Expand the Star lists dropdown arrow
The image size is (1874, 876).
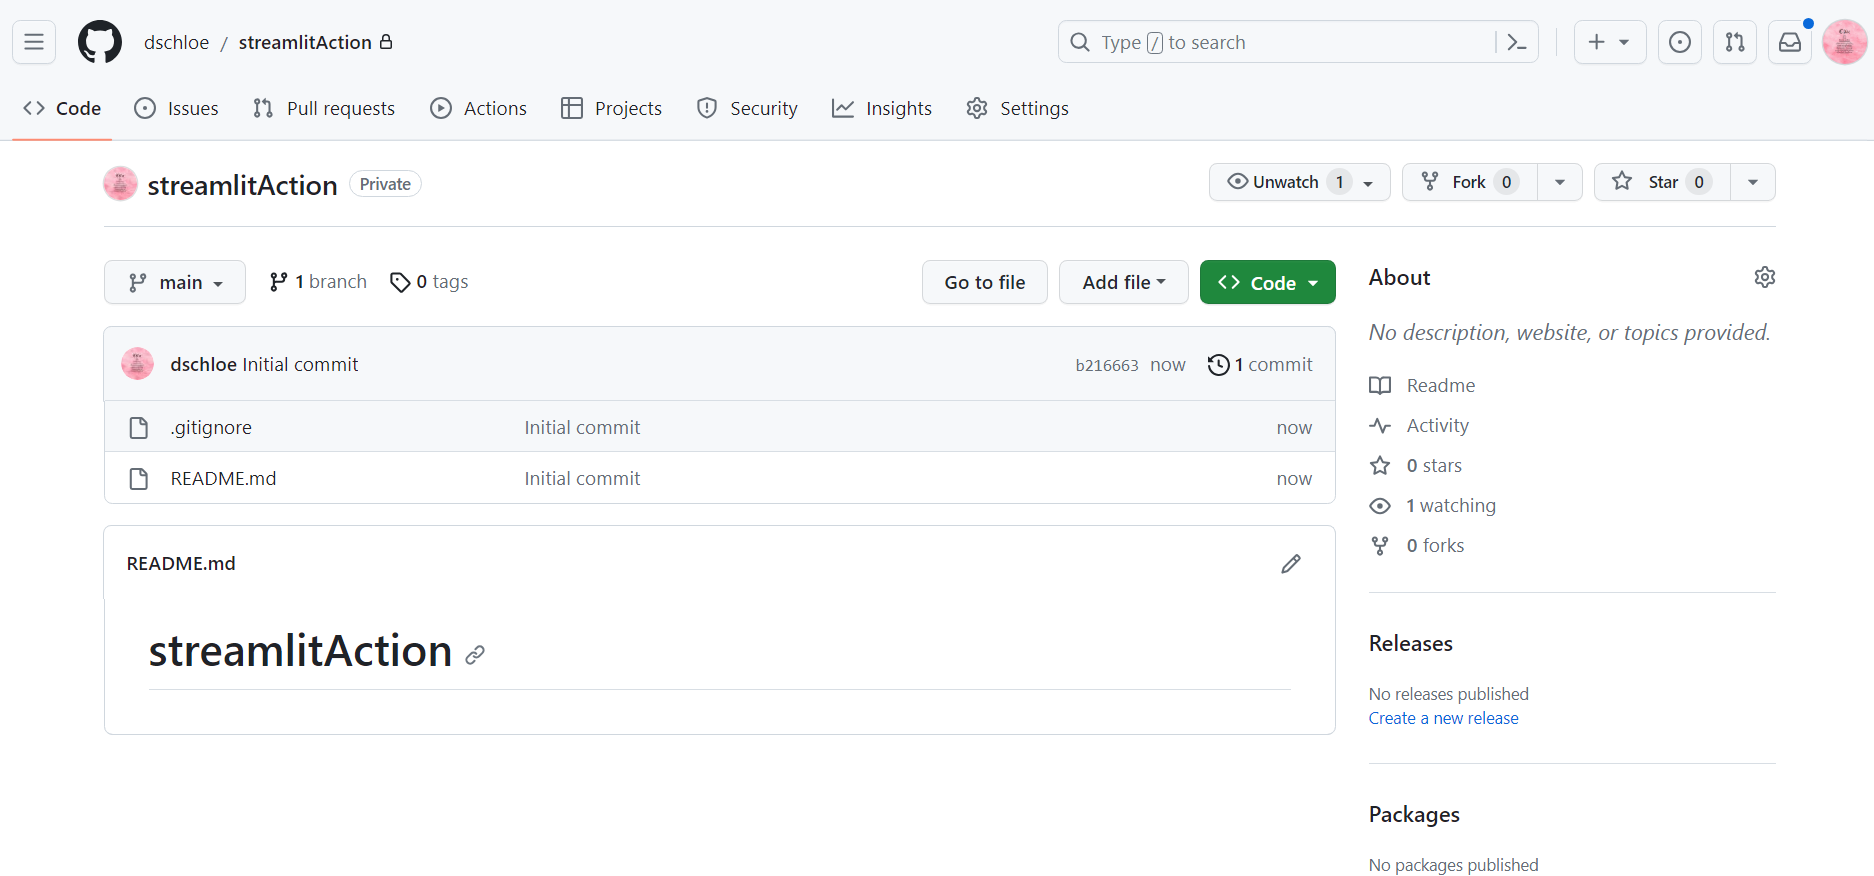[1753, 182]
